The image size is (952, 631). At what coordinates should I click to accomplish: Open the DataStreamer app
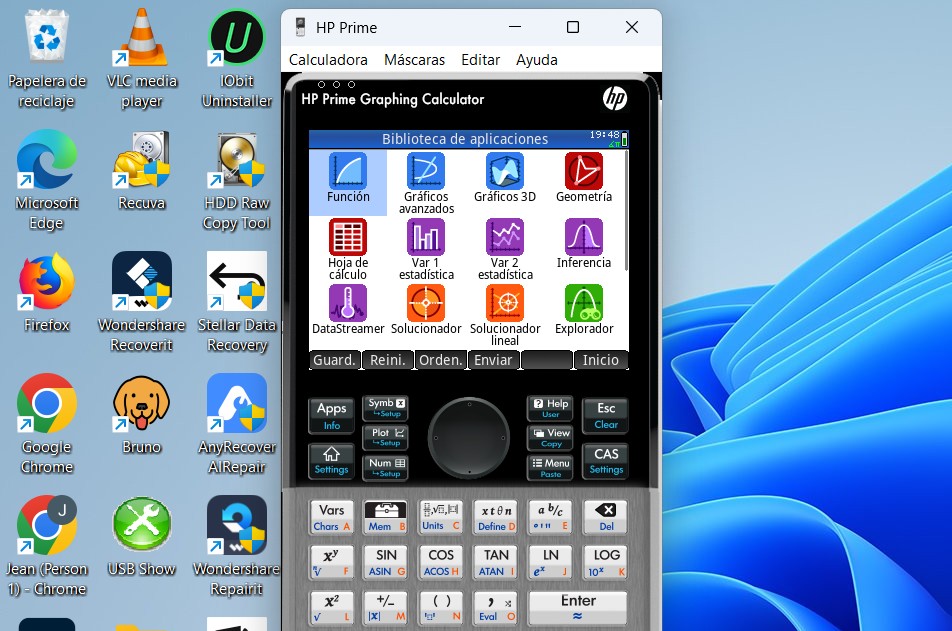347,305
